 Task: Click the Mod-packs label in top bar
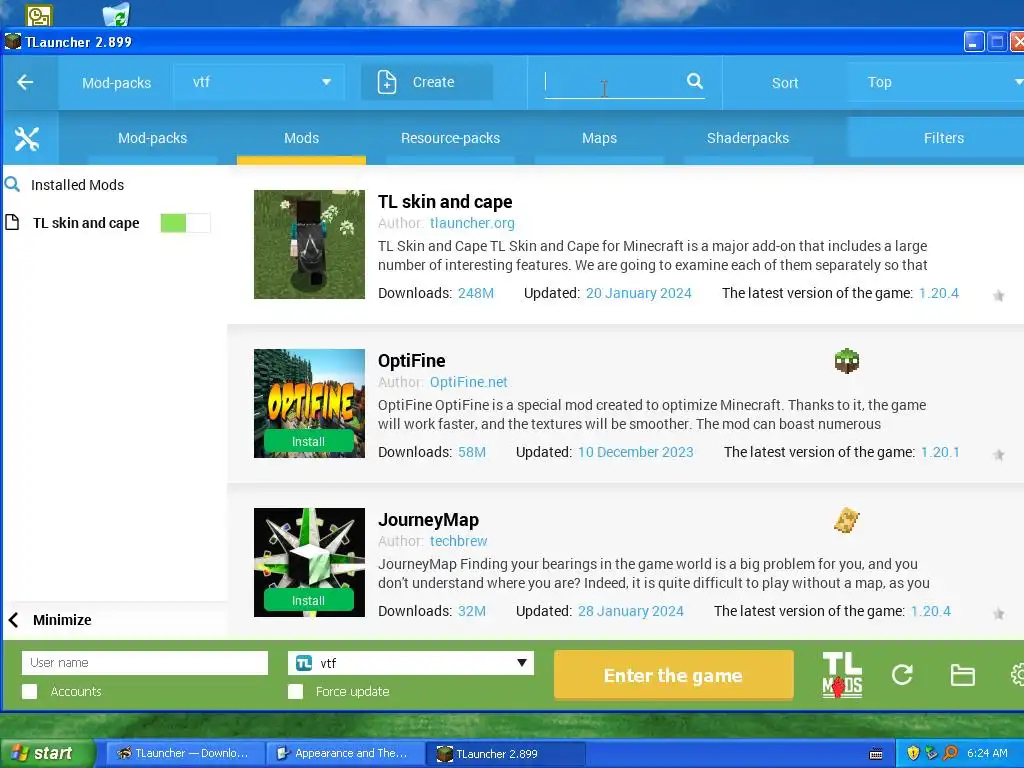[x=116, y=83]
